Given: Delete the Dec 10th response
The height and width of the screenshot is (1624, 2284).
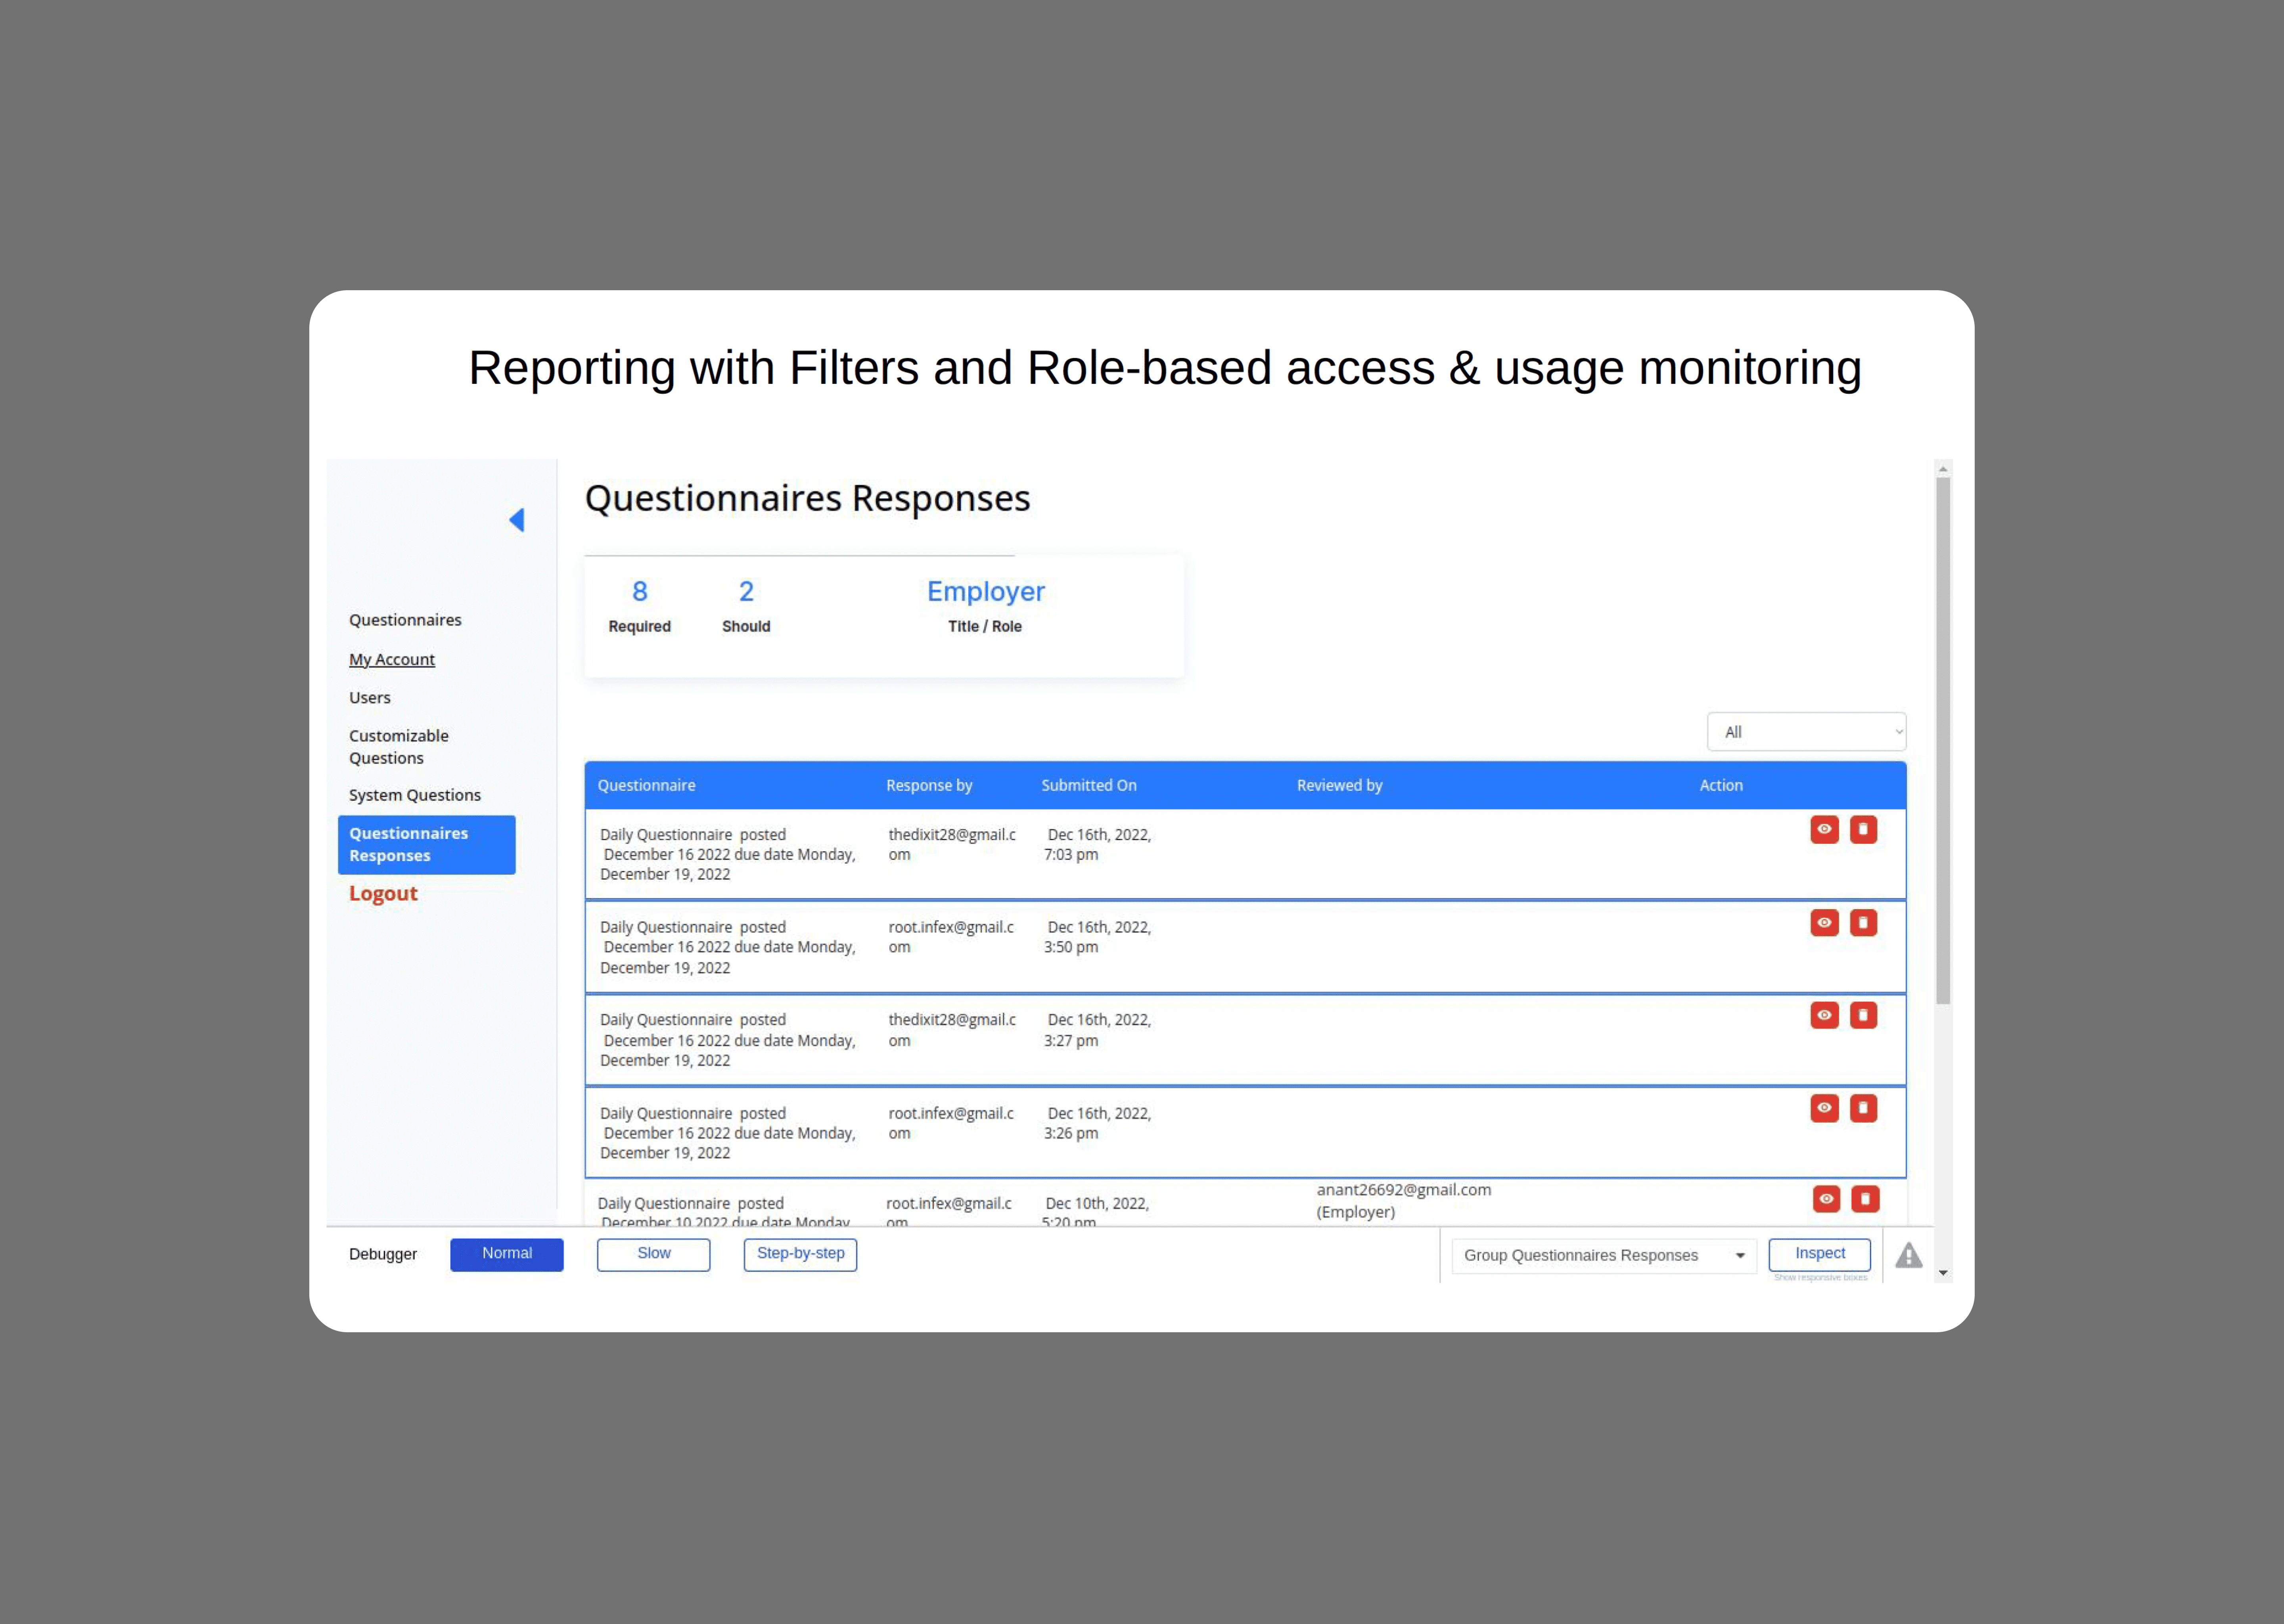Looking at the screenshot, I should [1865, 1199].
